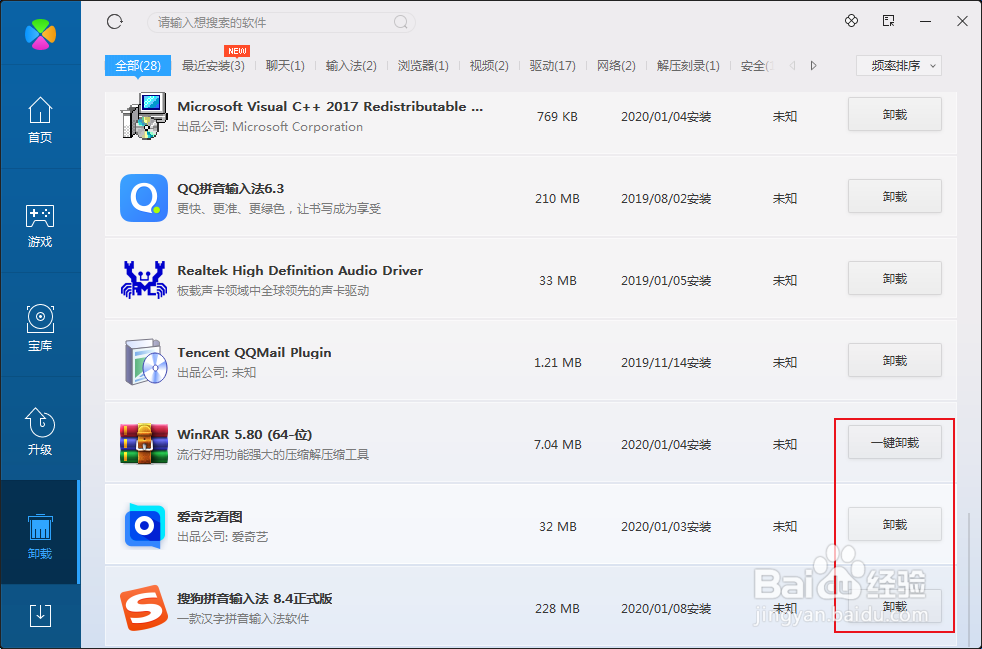This screenshot has height=649, width=982.
Task: Open the skin/theme icon in the title bar
Action: point(851,20)
